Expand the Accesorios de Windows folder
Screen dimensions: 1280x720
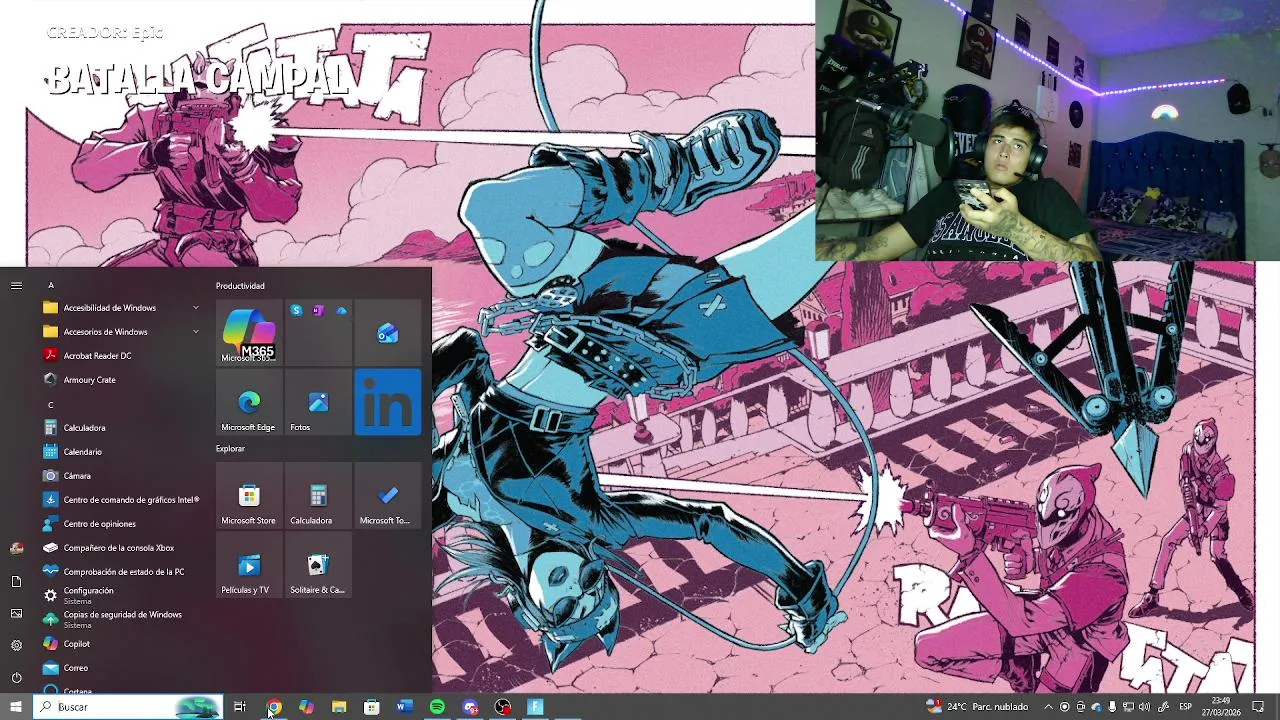coord(120,331)
